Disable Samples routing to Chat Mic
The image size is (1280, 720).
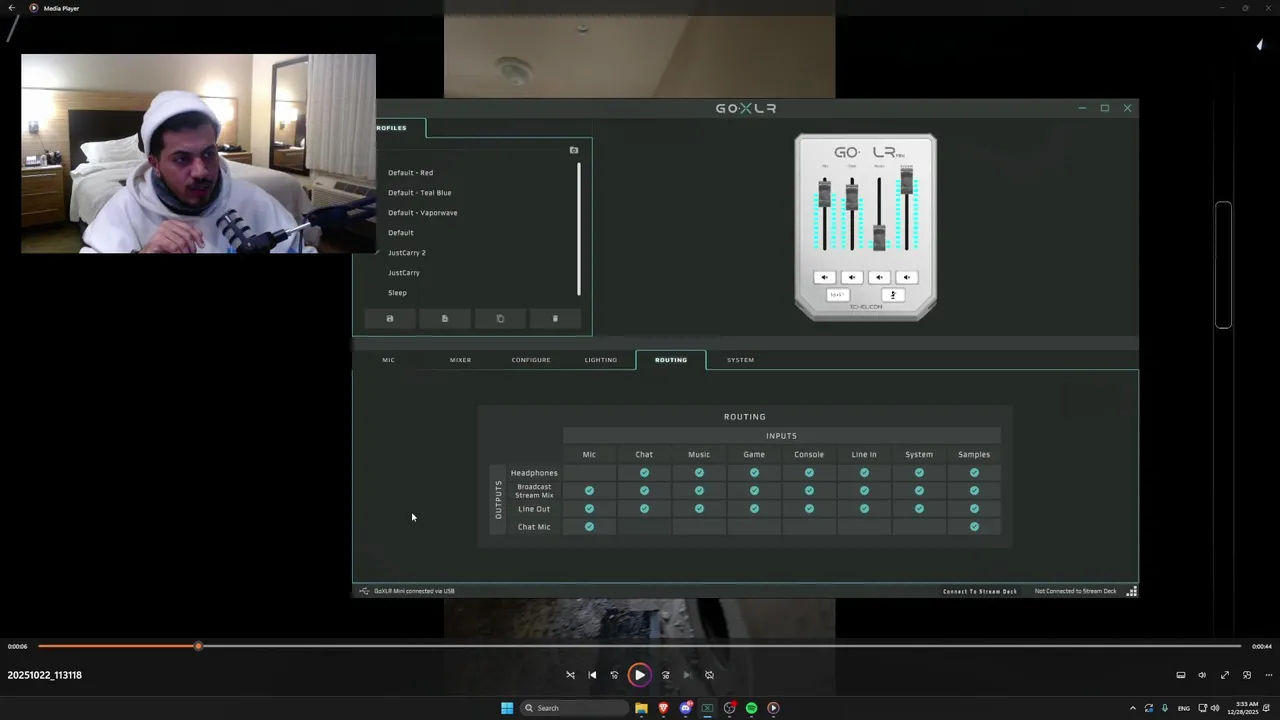(974, 527)
